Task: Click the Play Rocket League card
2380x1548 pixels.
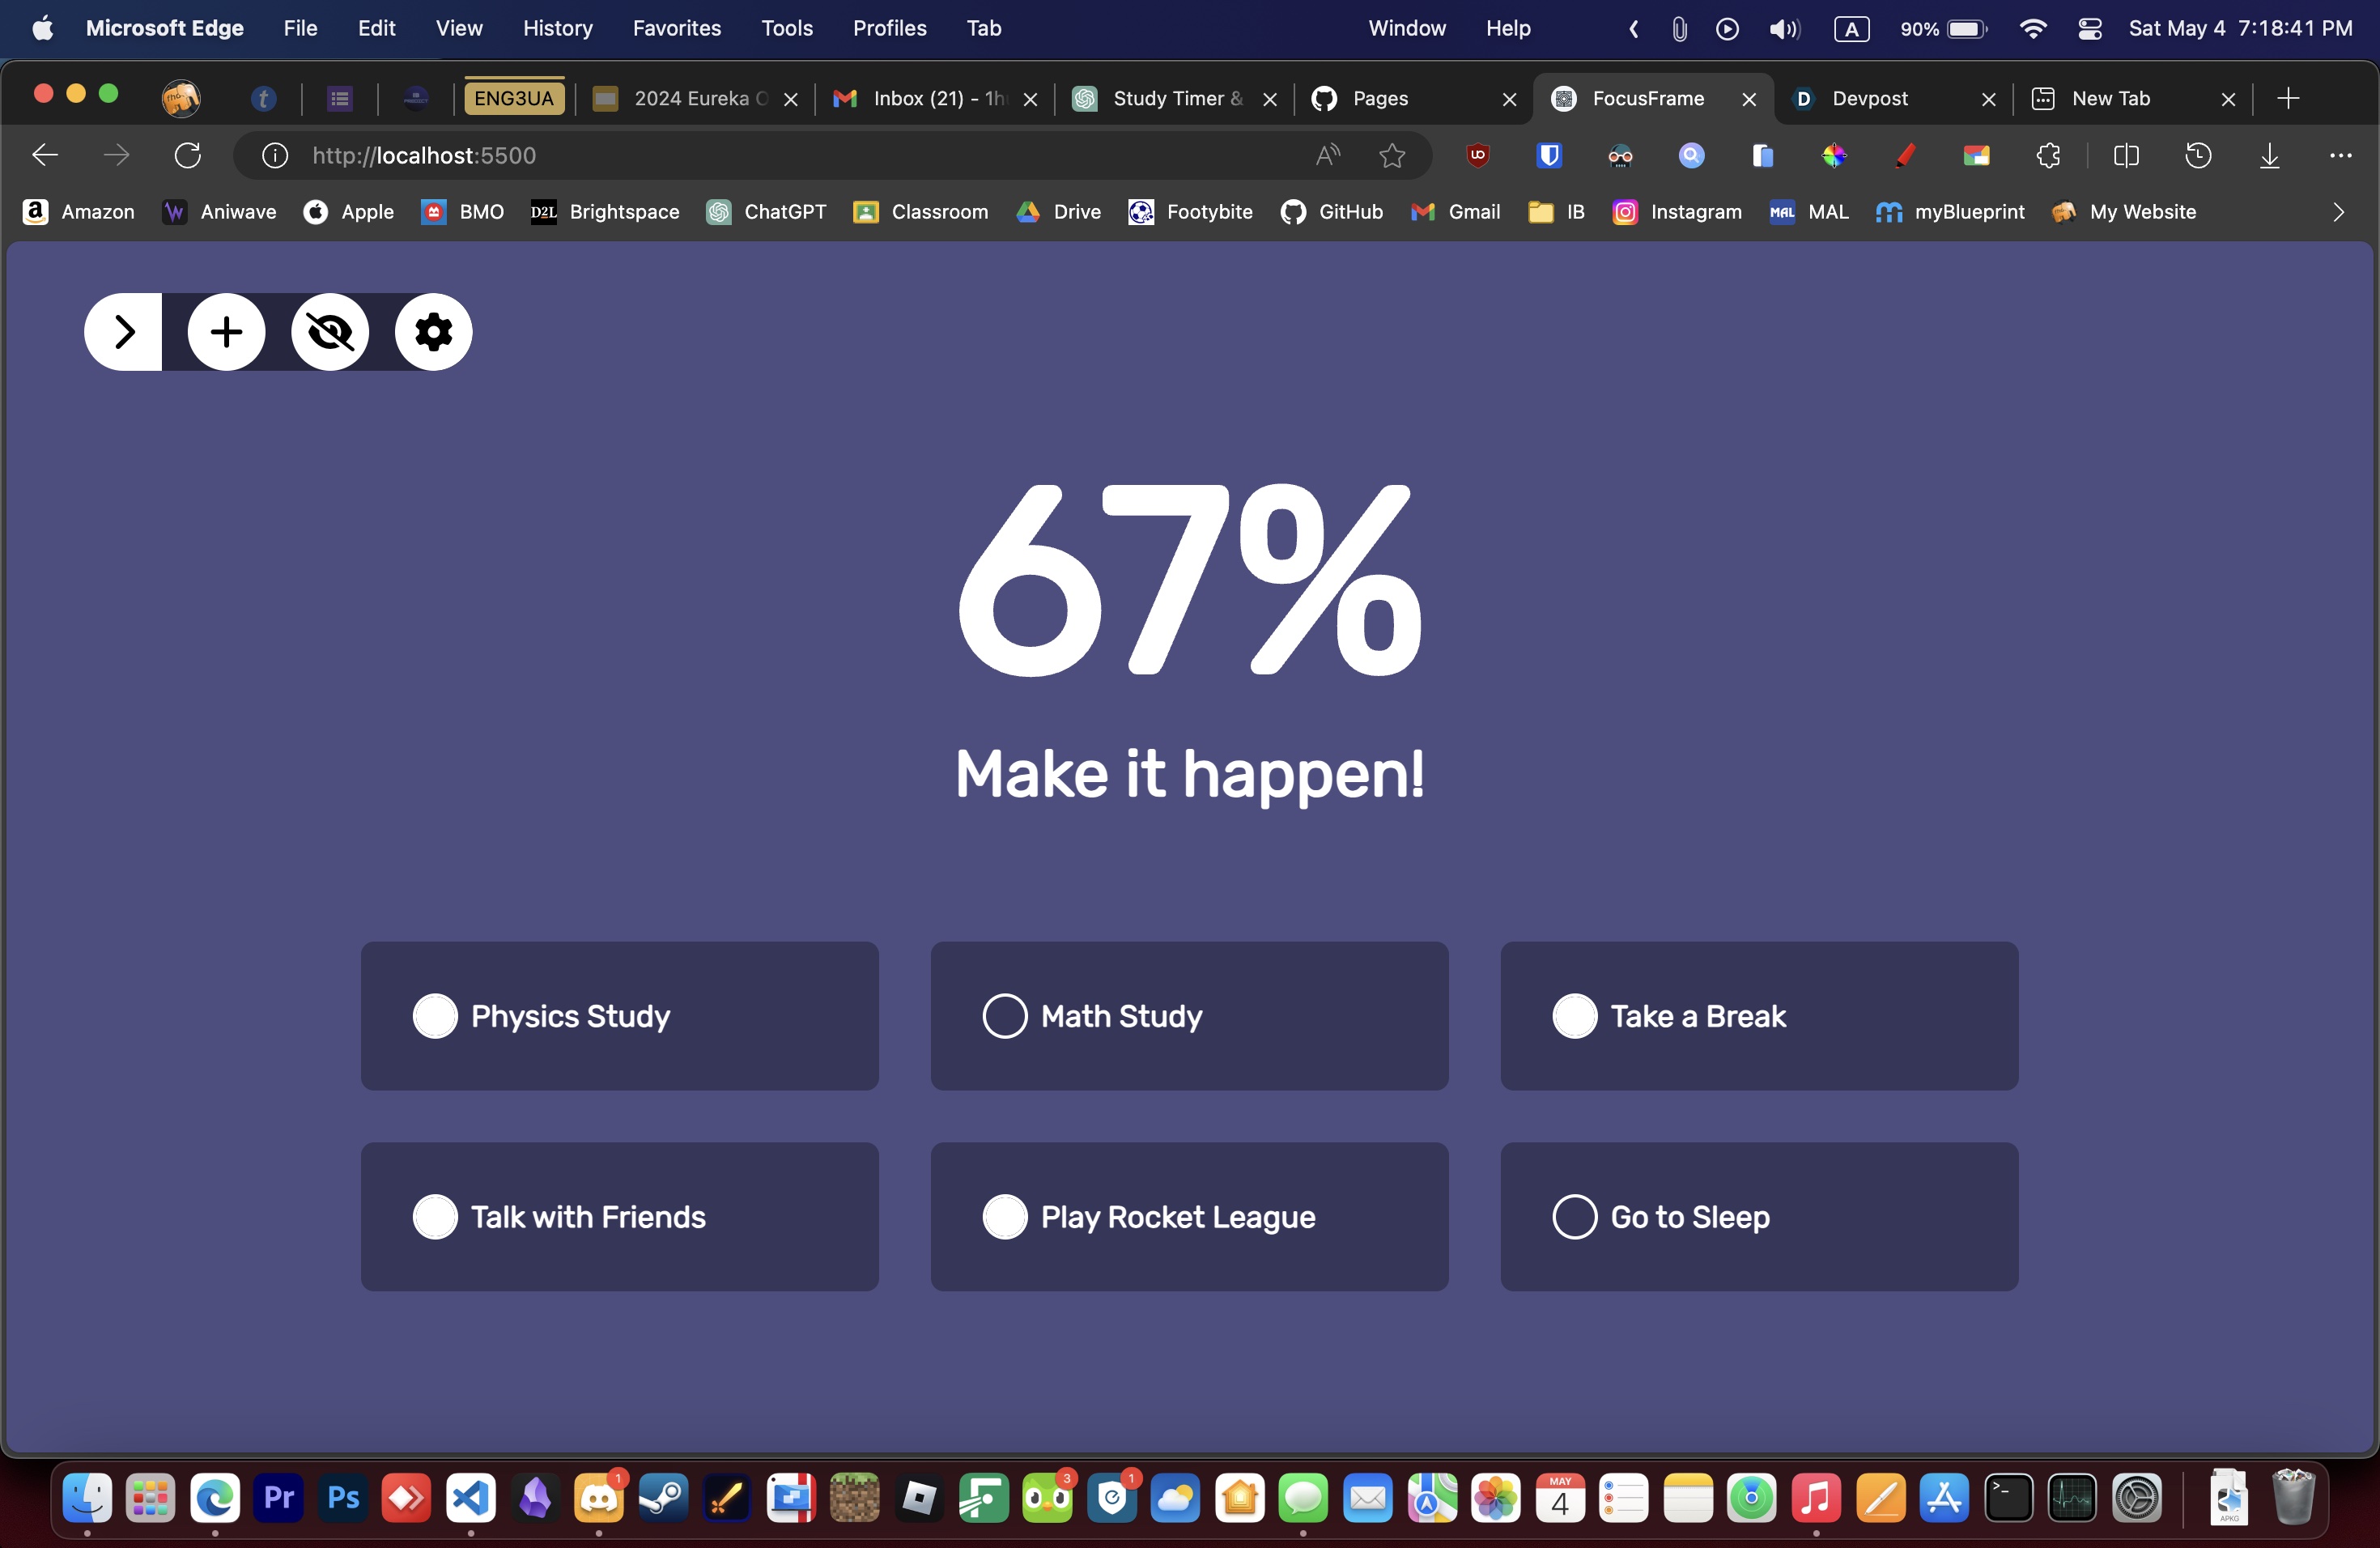Action: coord(1189,1217)
